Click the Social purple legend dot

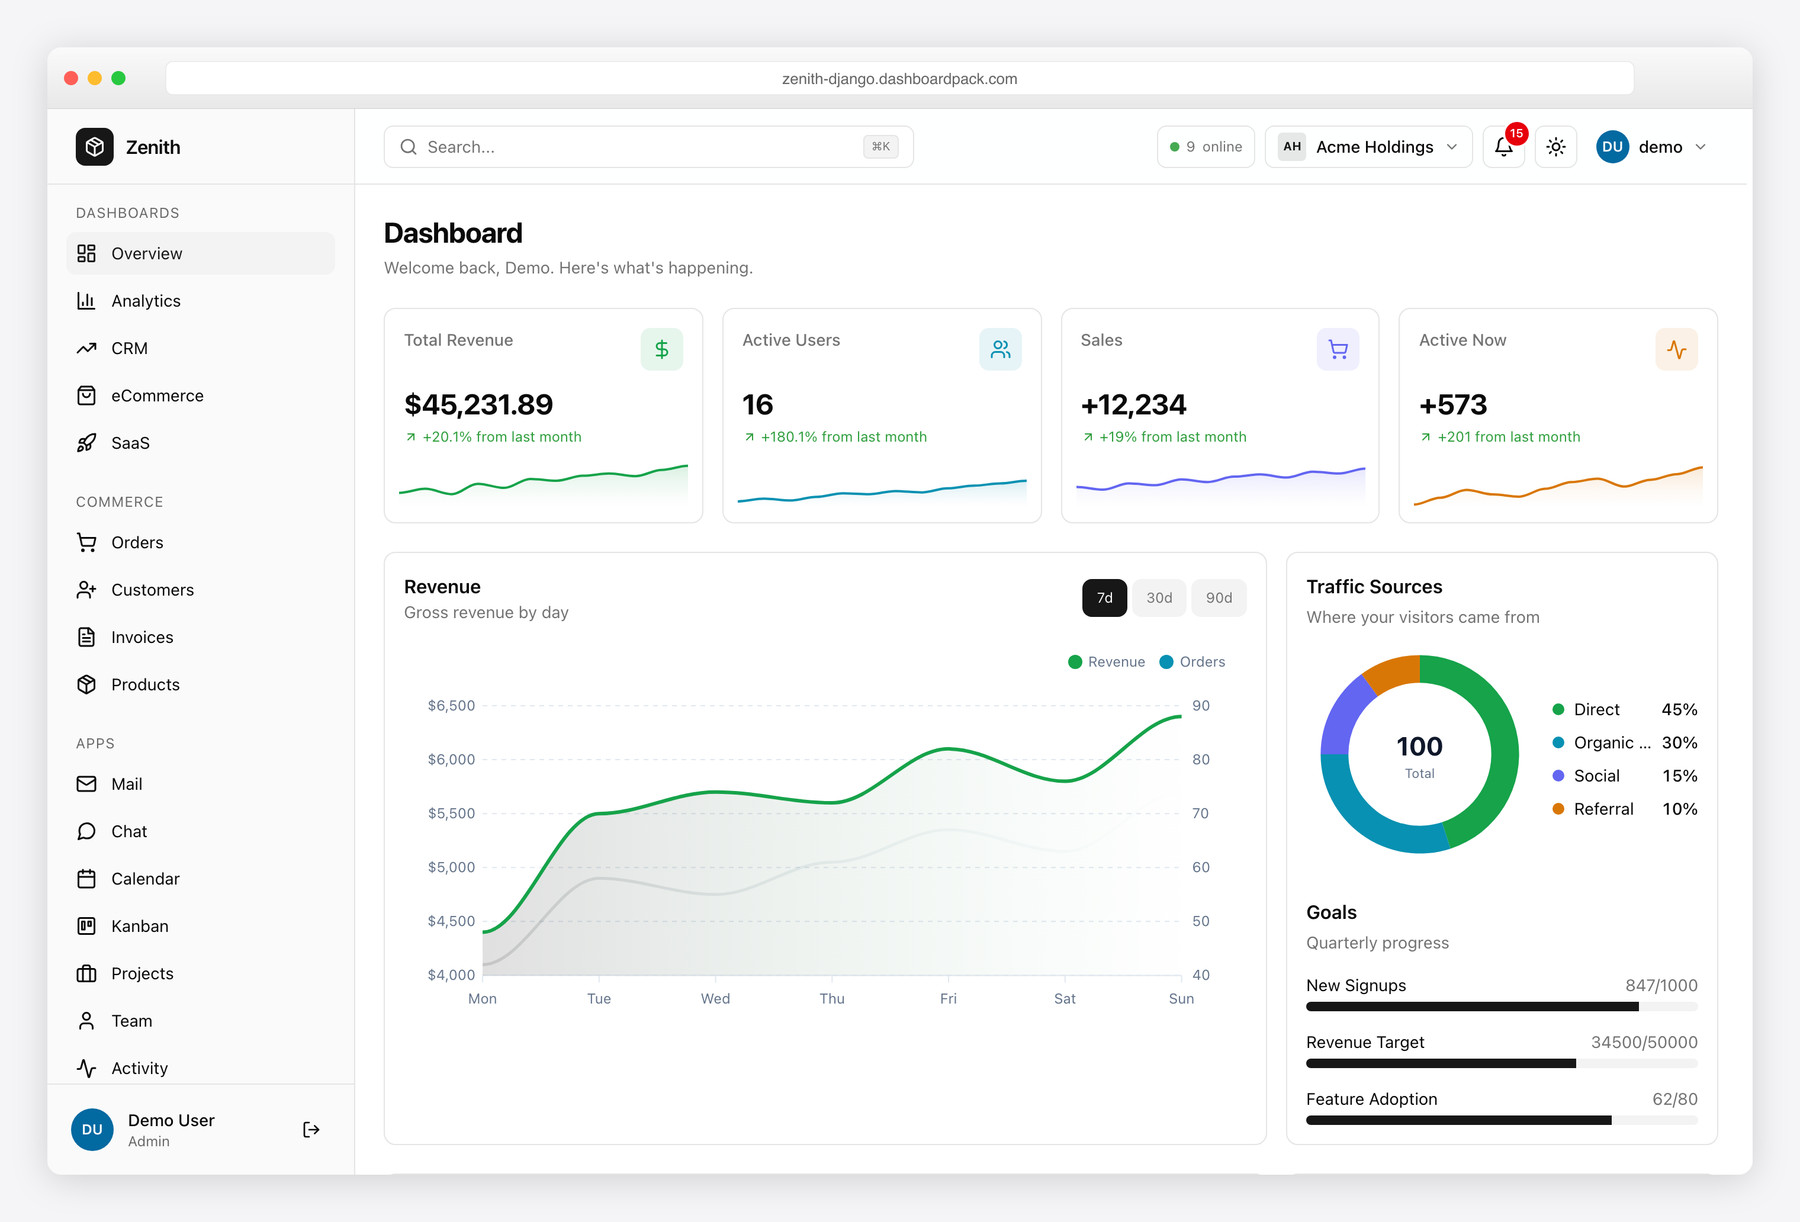pos(1558,776)
